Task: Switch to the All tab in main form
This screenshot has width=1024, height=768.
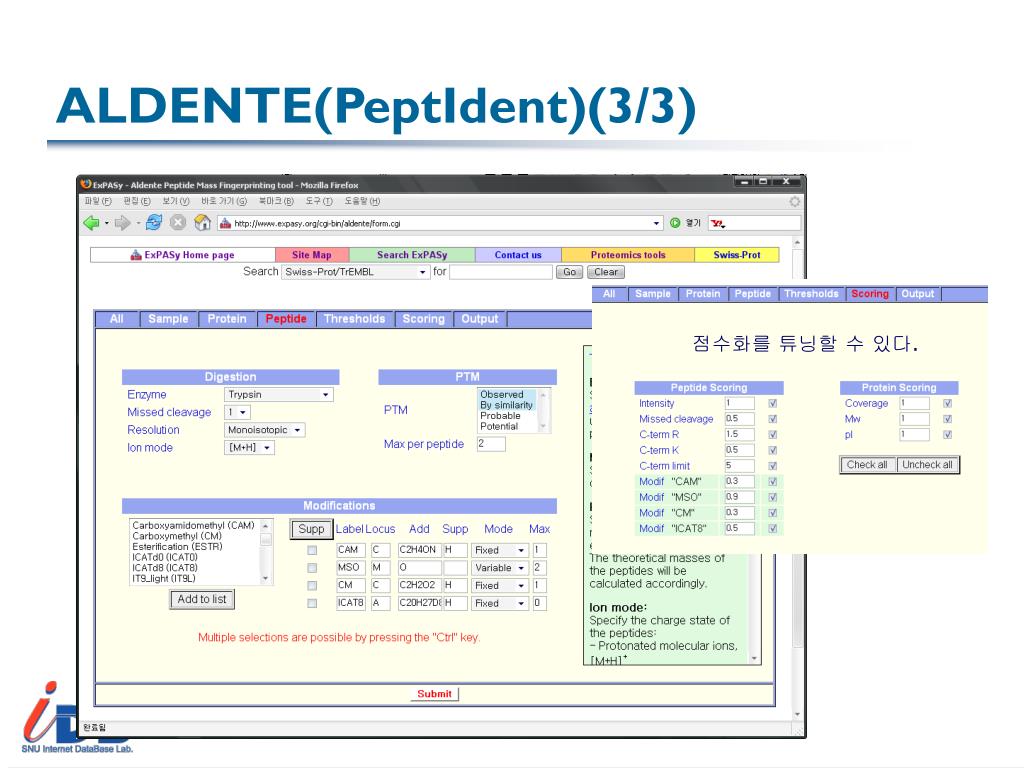Action: click(x=117, y=319)
